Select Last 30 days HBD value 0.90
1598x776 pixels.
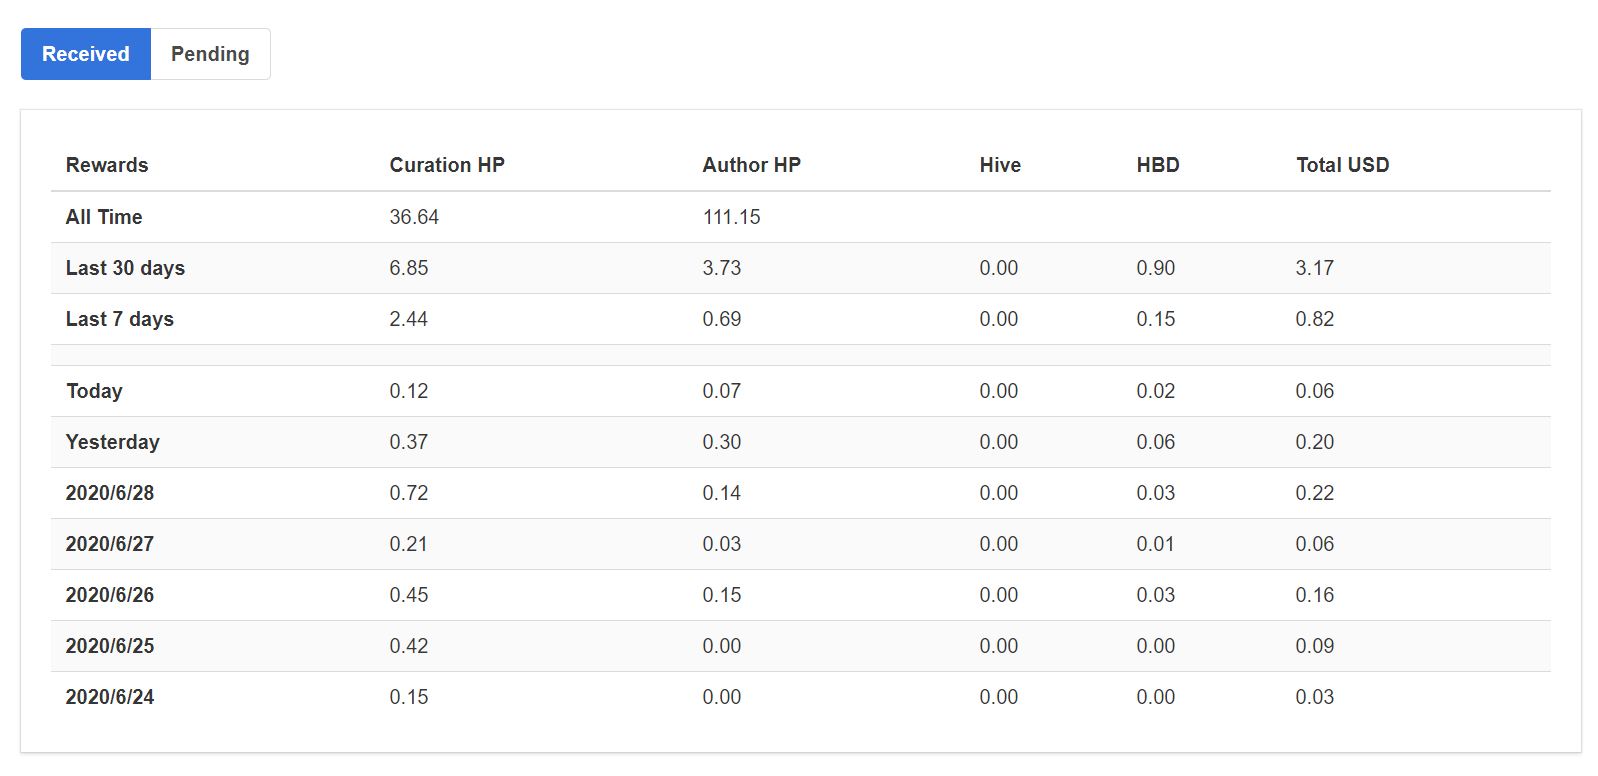pos(1156,268)
